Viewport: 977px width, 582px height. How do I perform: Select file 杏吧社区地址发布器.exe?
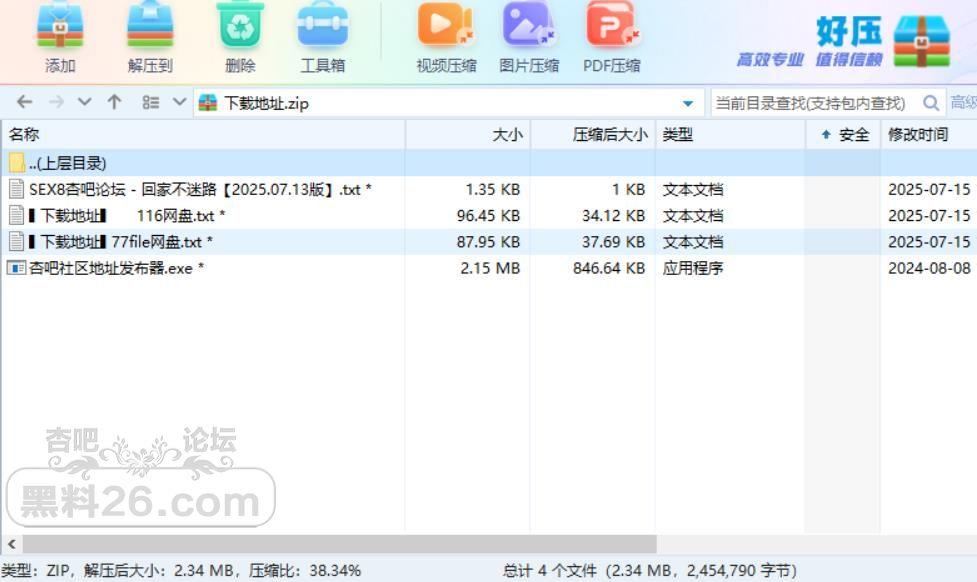(488, 268)
